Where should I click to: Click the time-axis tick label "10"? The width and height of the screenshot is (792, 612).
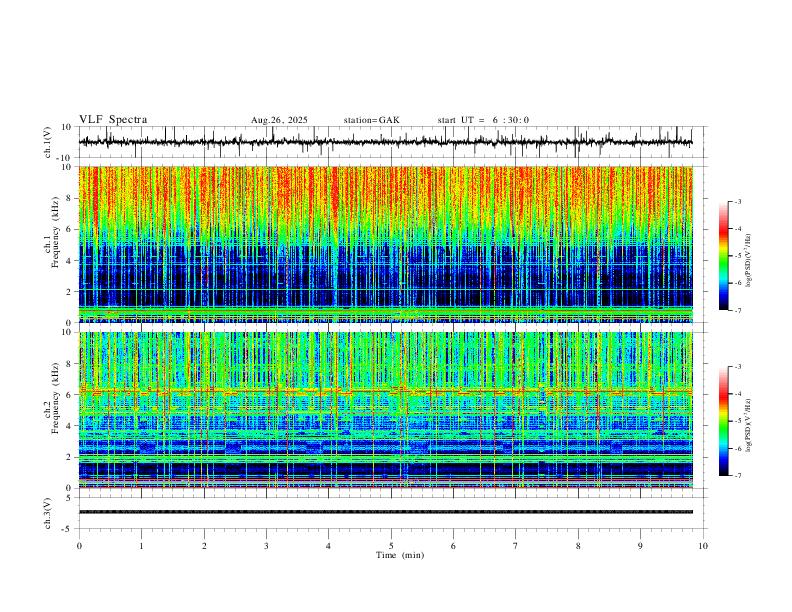click(703, 546)
